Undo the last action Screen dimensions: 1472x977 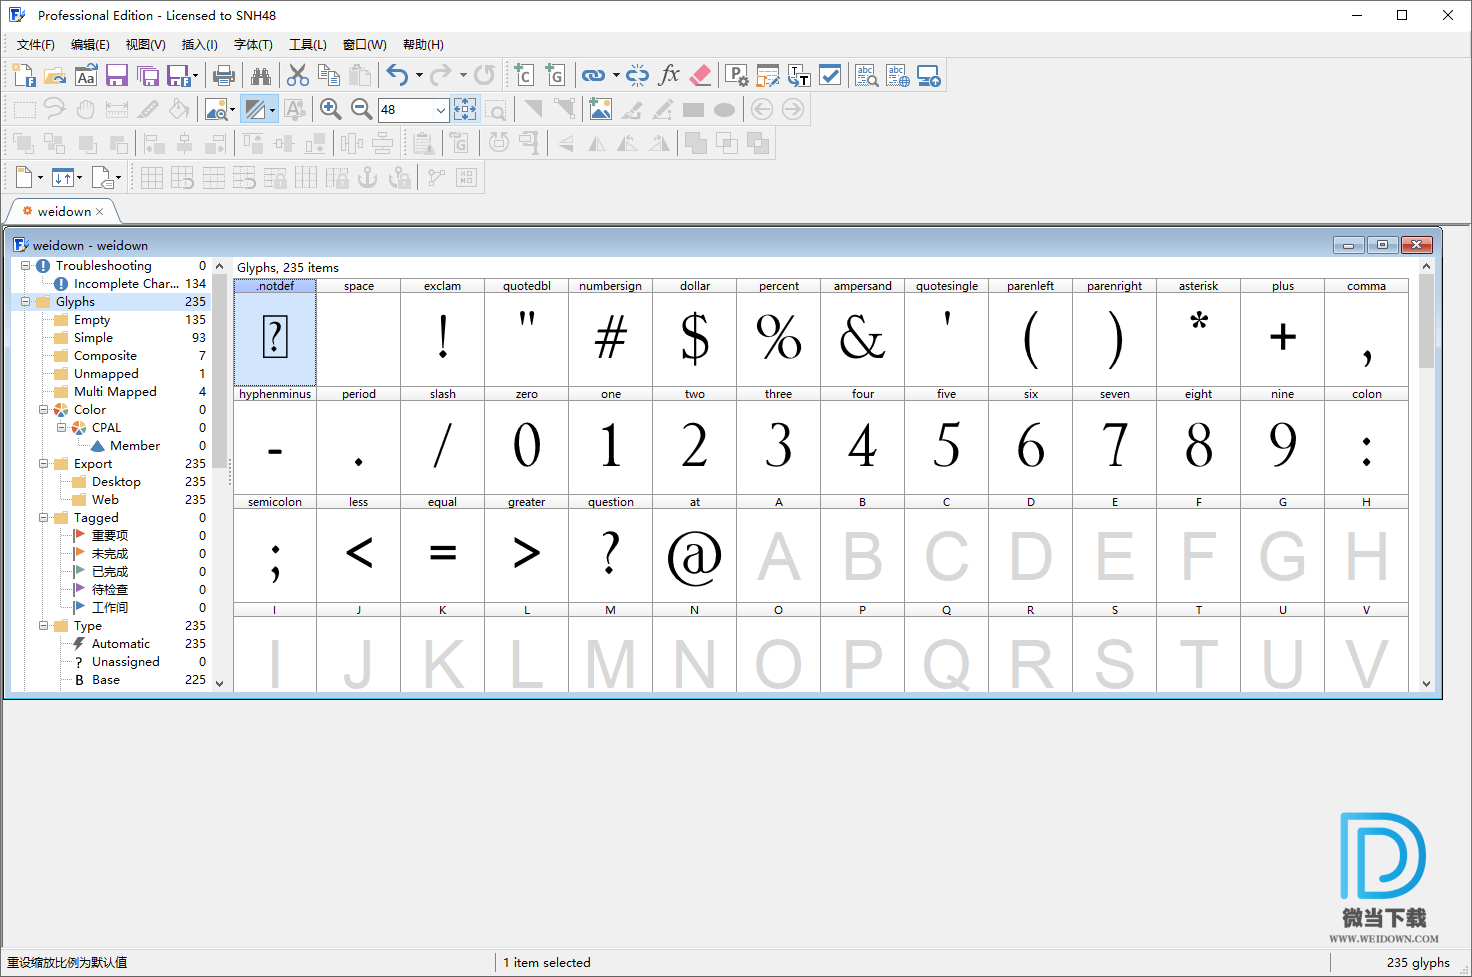[398, 75]
